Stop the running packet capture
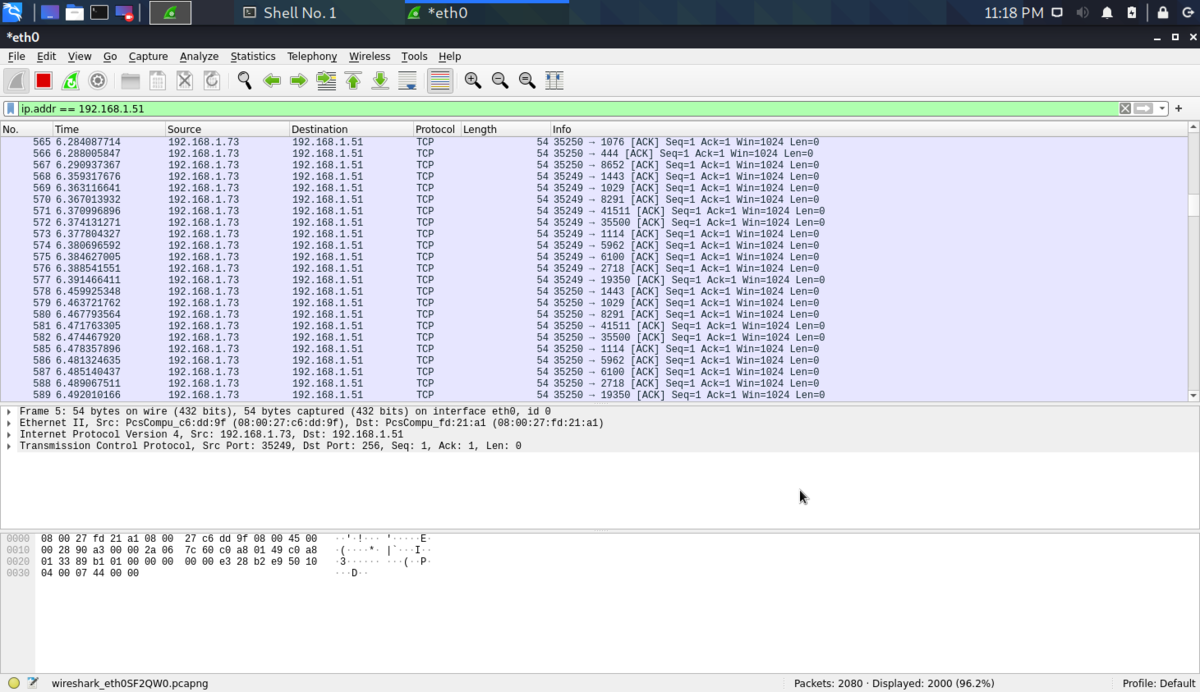1200x692 pixels. tap(43, 81)
